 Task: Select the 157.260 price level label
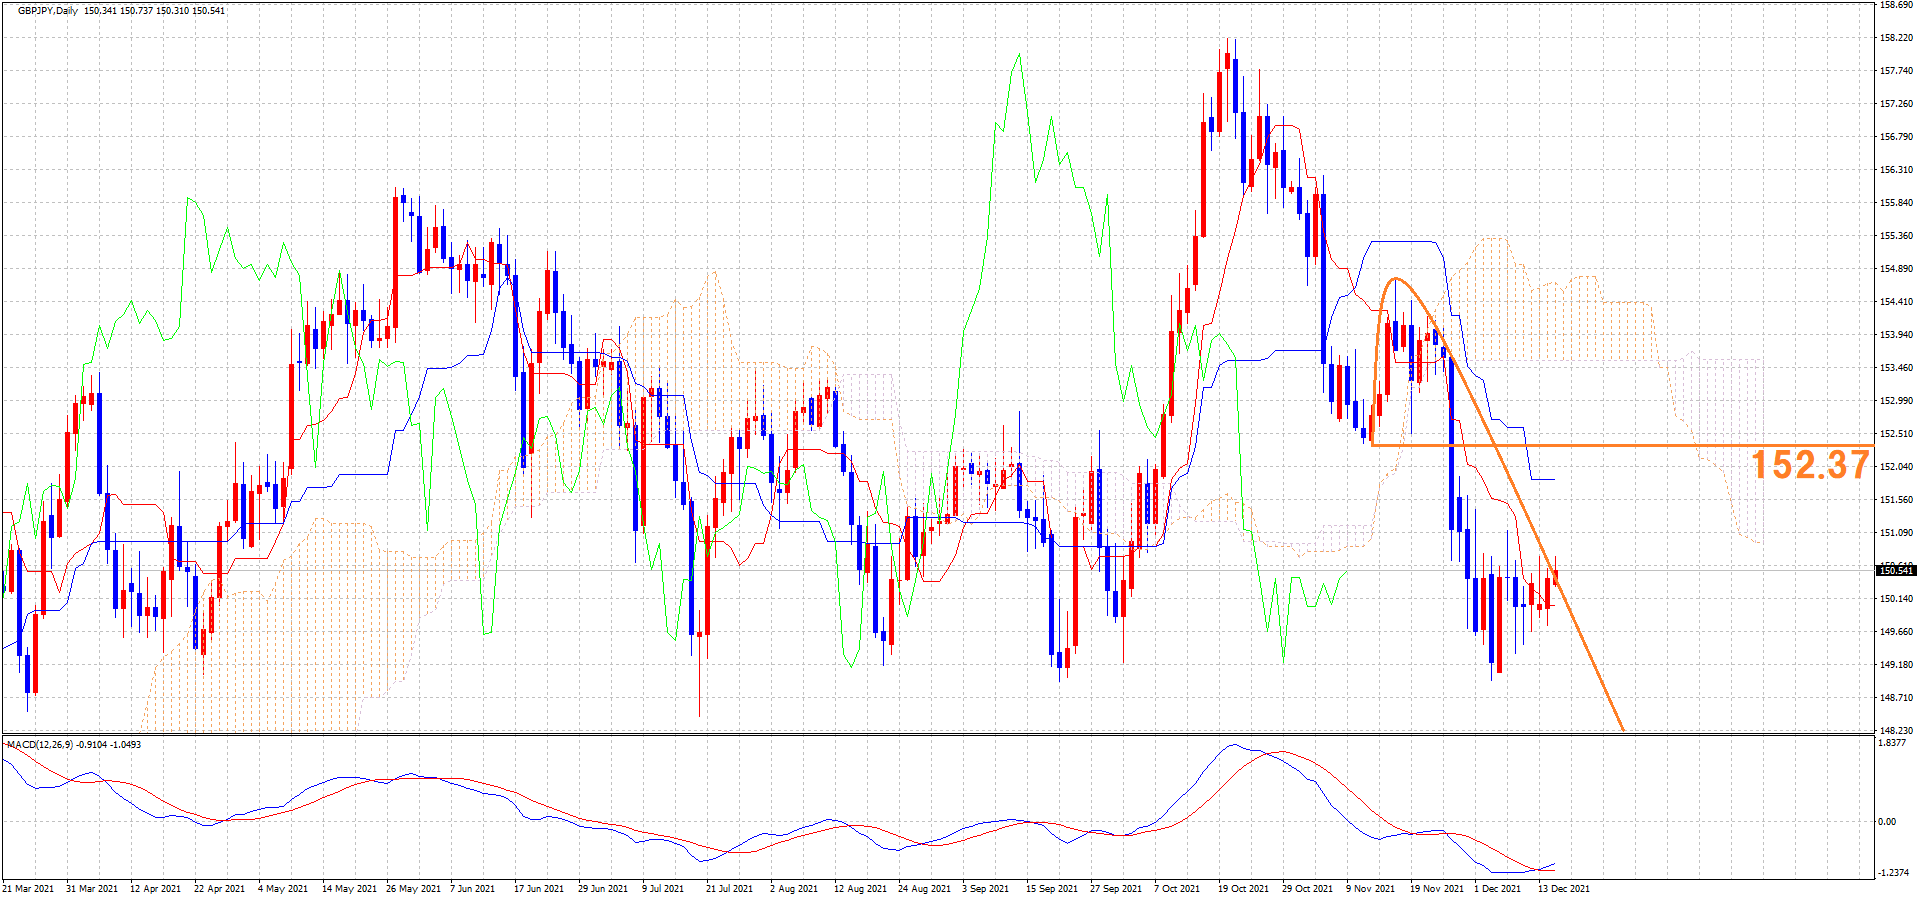[1897, 104]
